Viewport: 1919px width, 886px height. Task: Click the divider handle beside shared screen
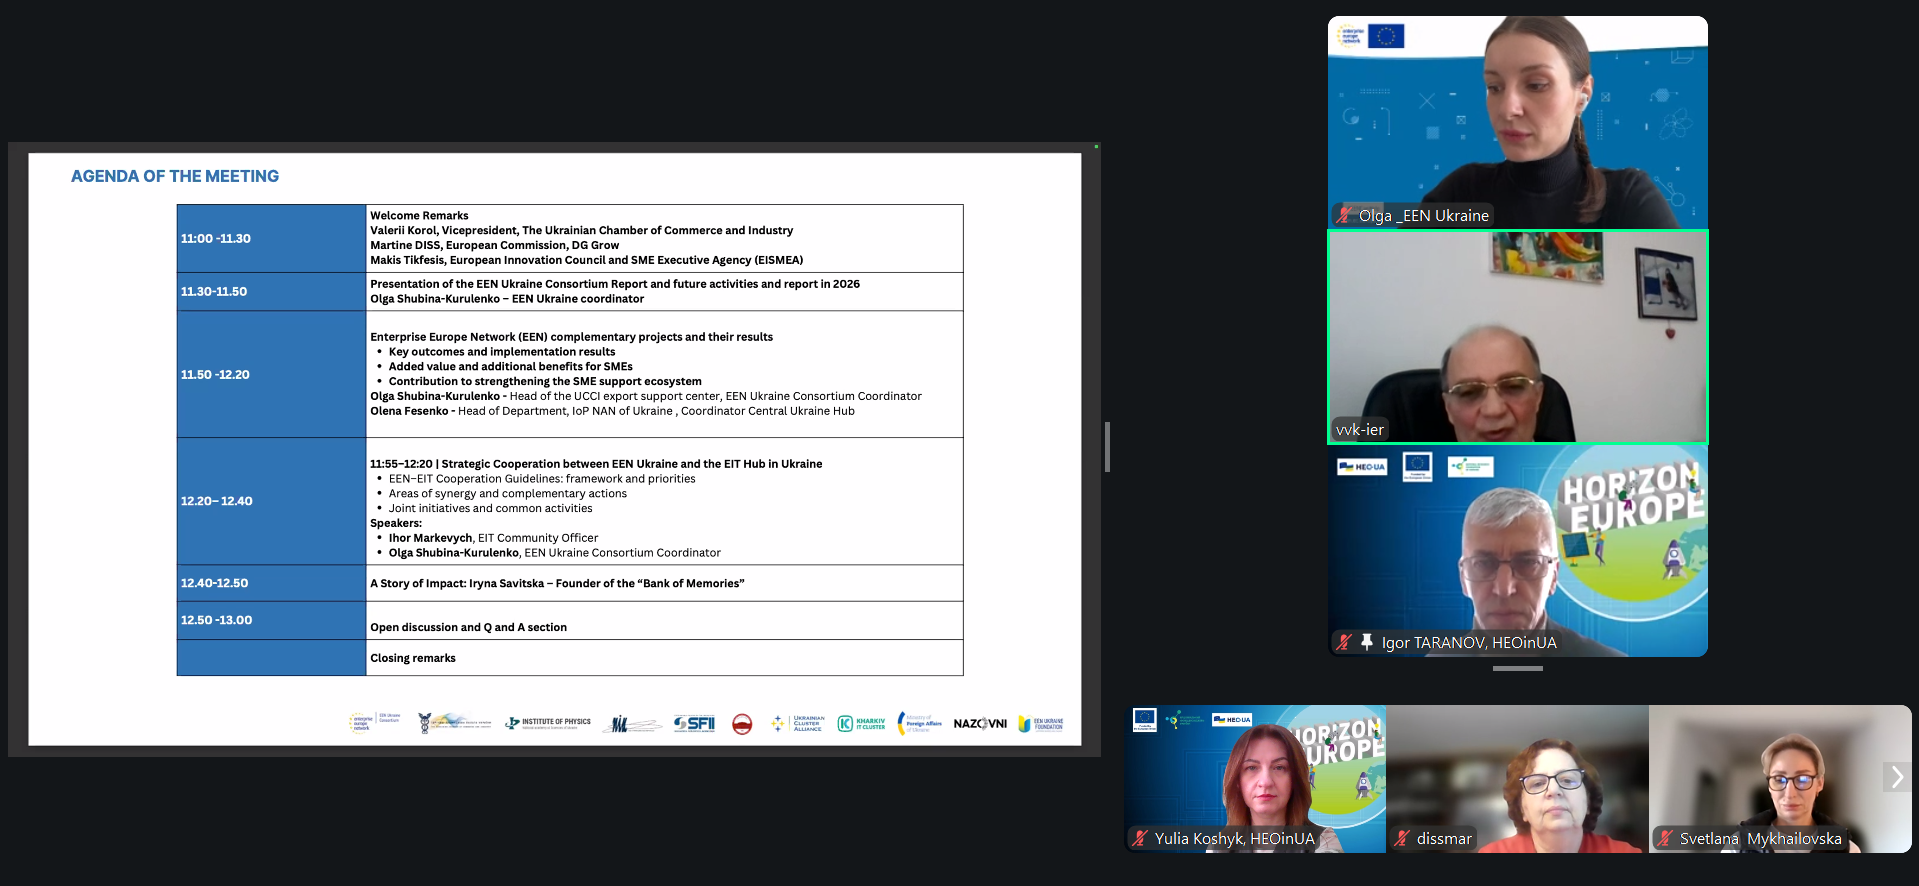point(1107,446)
